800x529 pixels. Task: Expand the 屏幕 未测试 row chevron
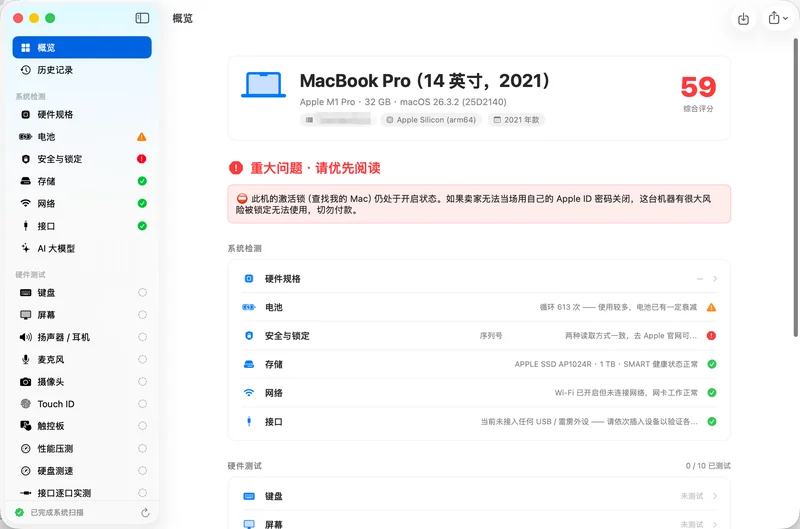click(715, 524)
